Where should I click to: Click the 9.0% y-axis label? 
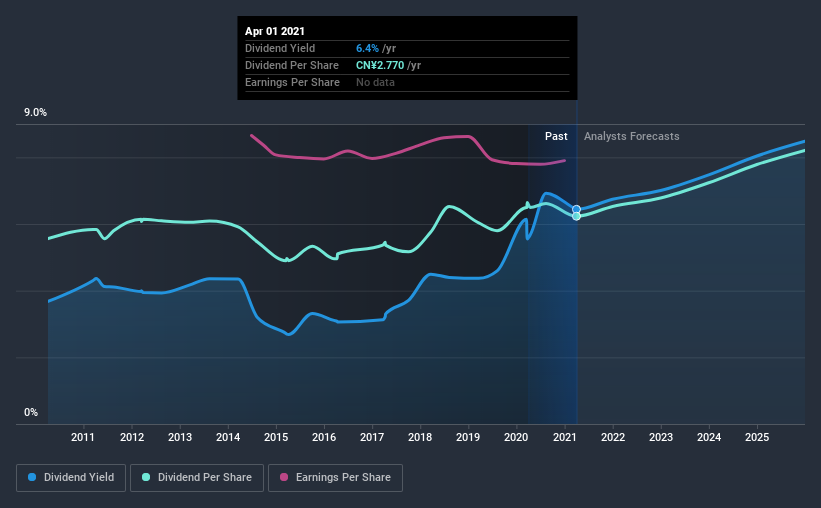35,113
